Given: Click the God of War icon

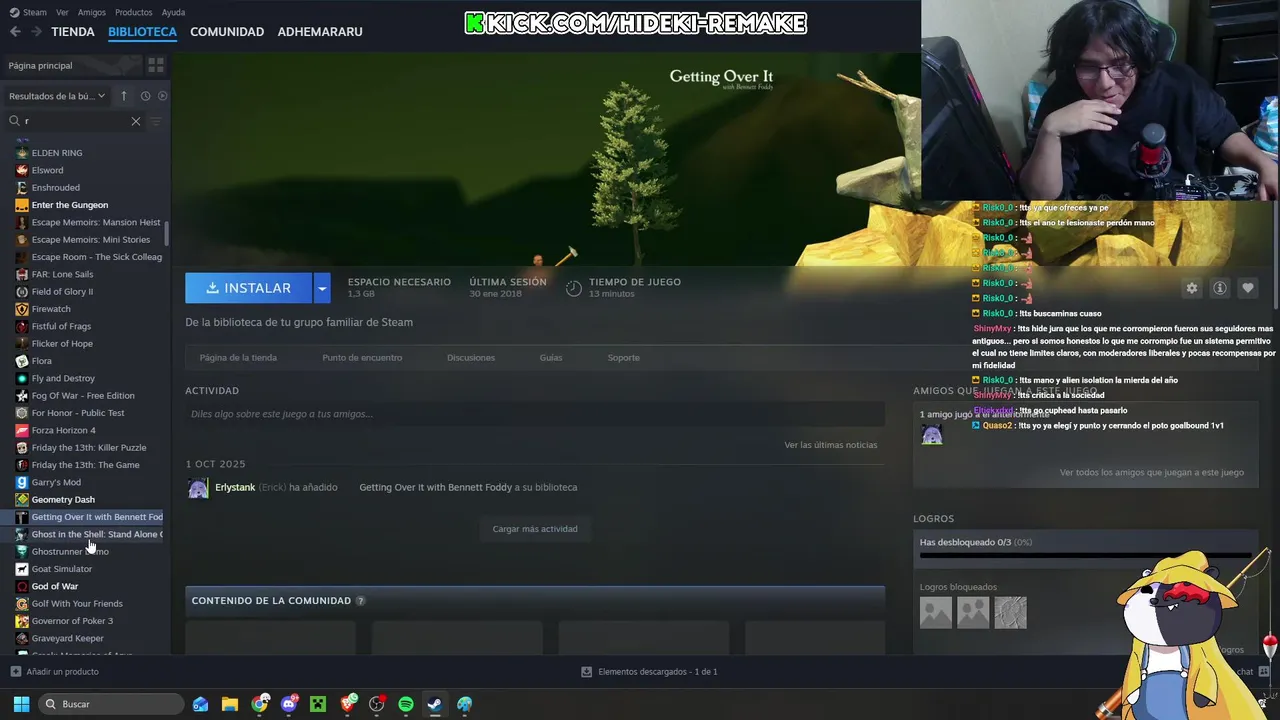Looking at the screenshot, I should pos(22,586).
